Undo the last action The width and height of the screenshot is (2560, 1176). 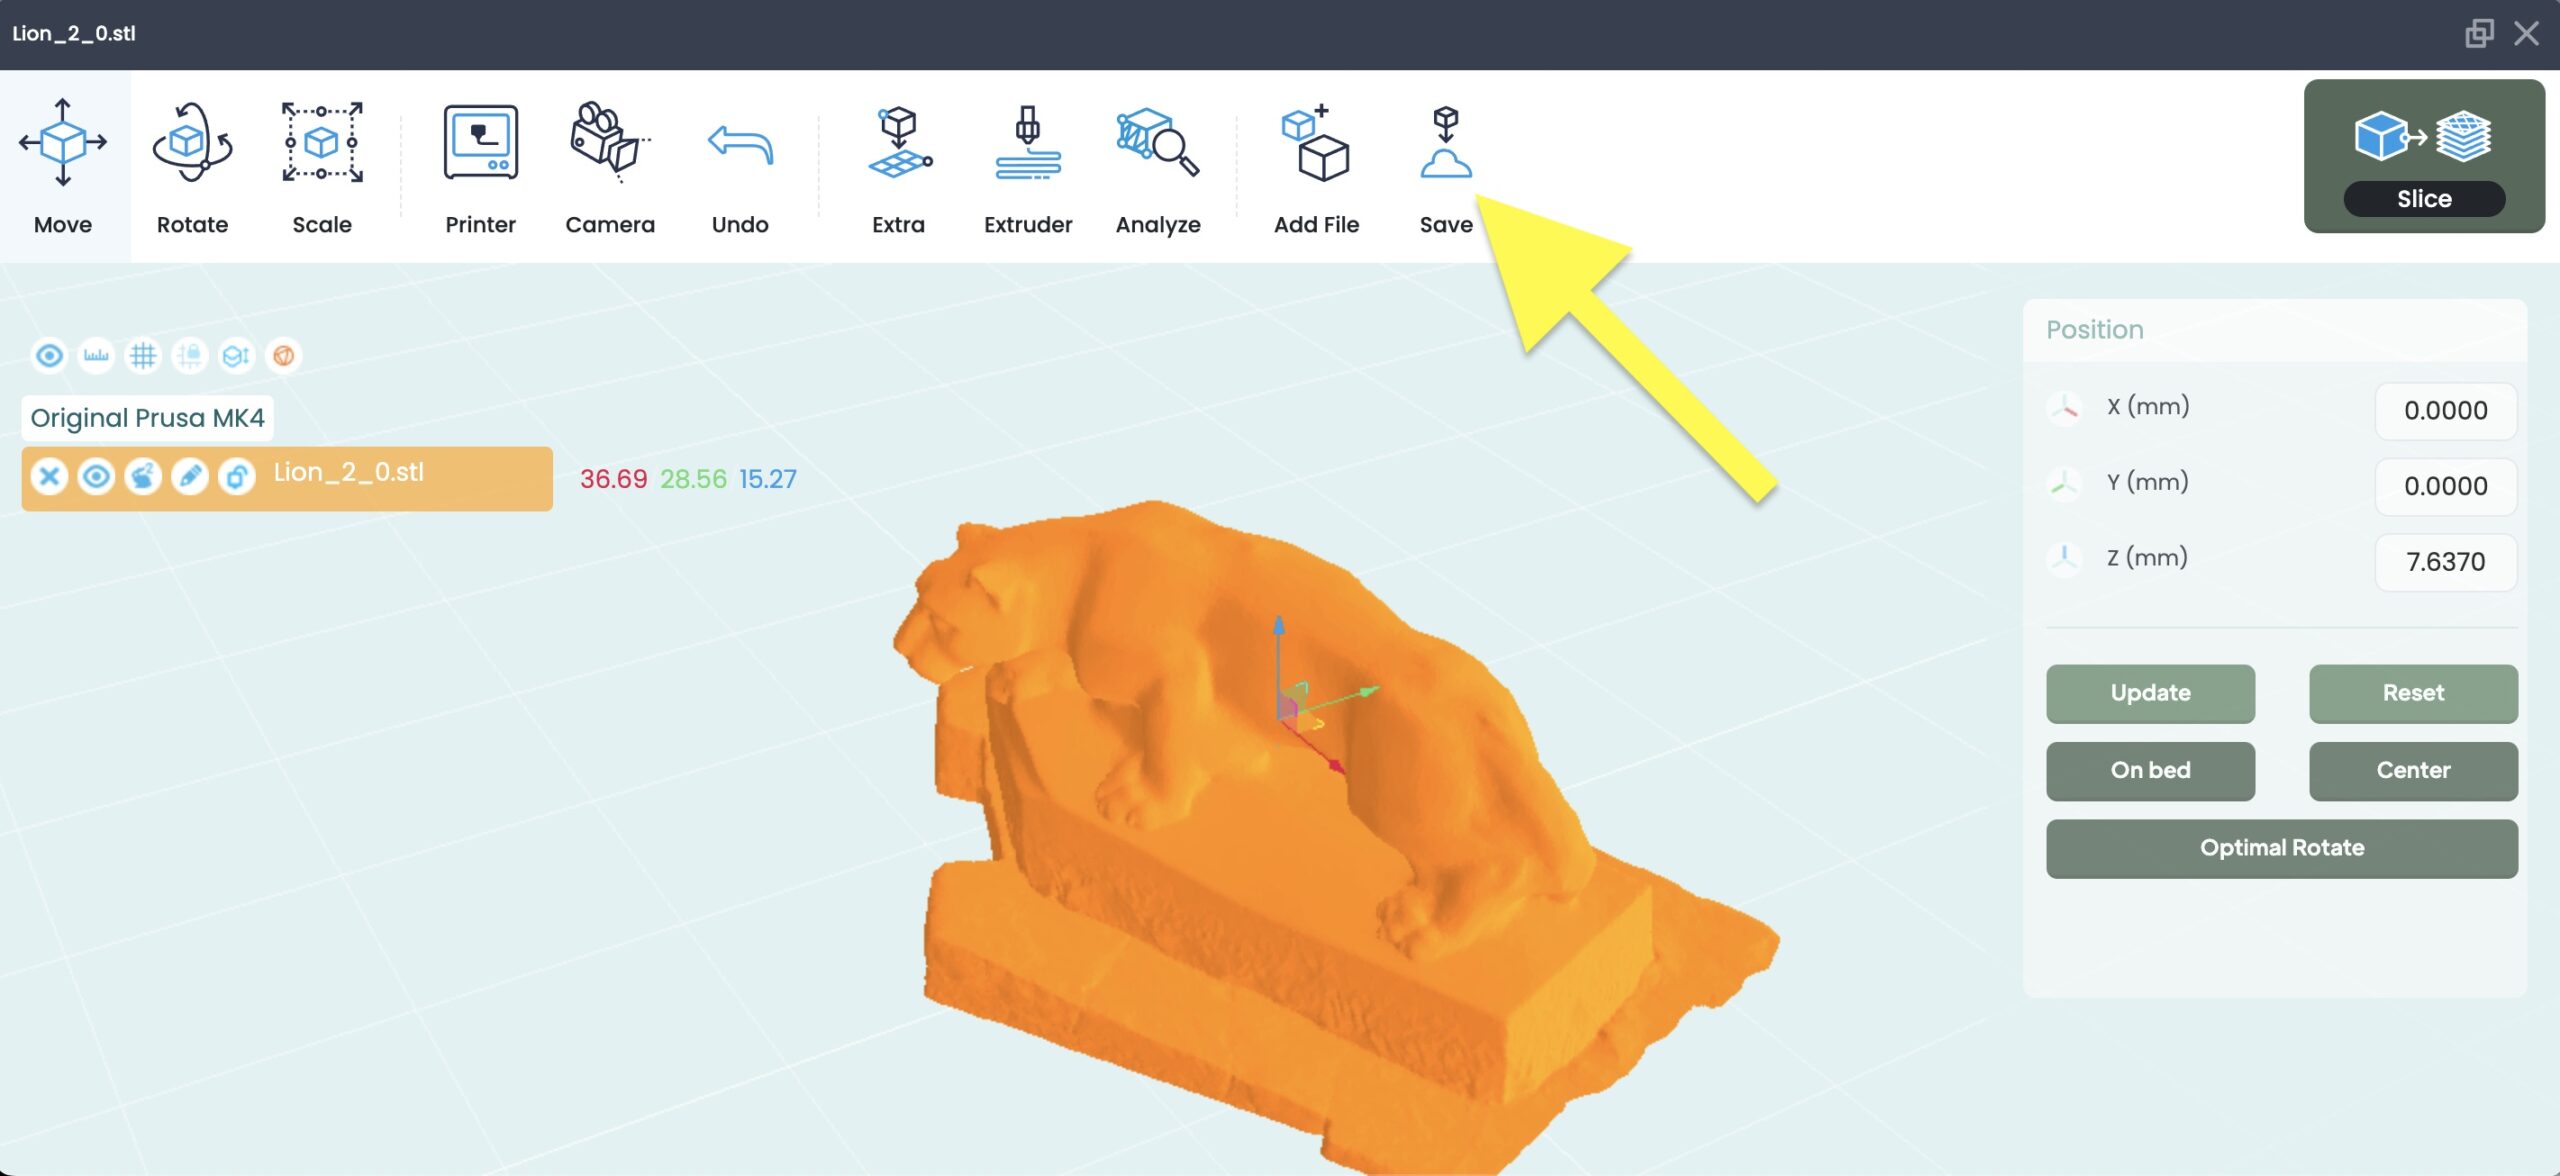740,166
